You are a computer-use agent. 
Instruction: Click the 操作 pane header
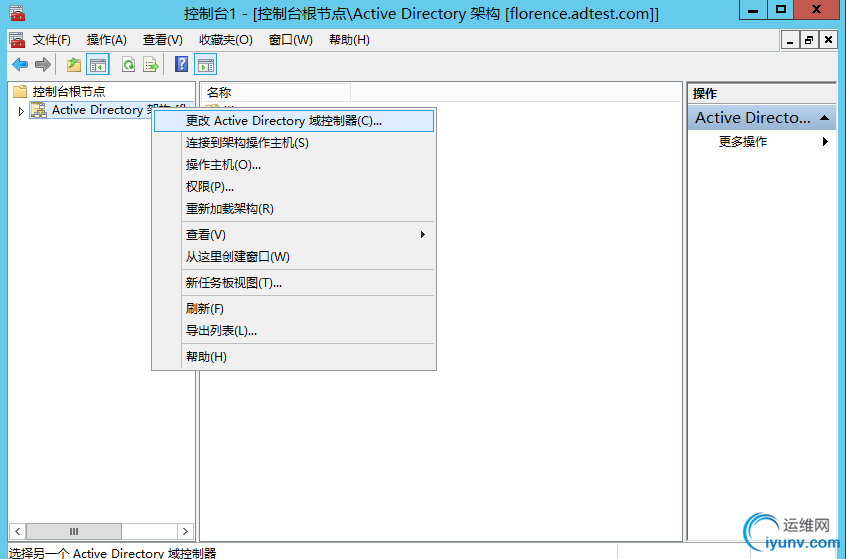tap(761, 93)
